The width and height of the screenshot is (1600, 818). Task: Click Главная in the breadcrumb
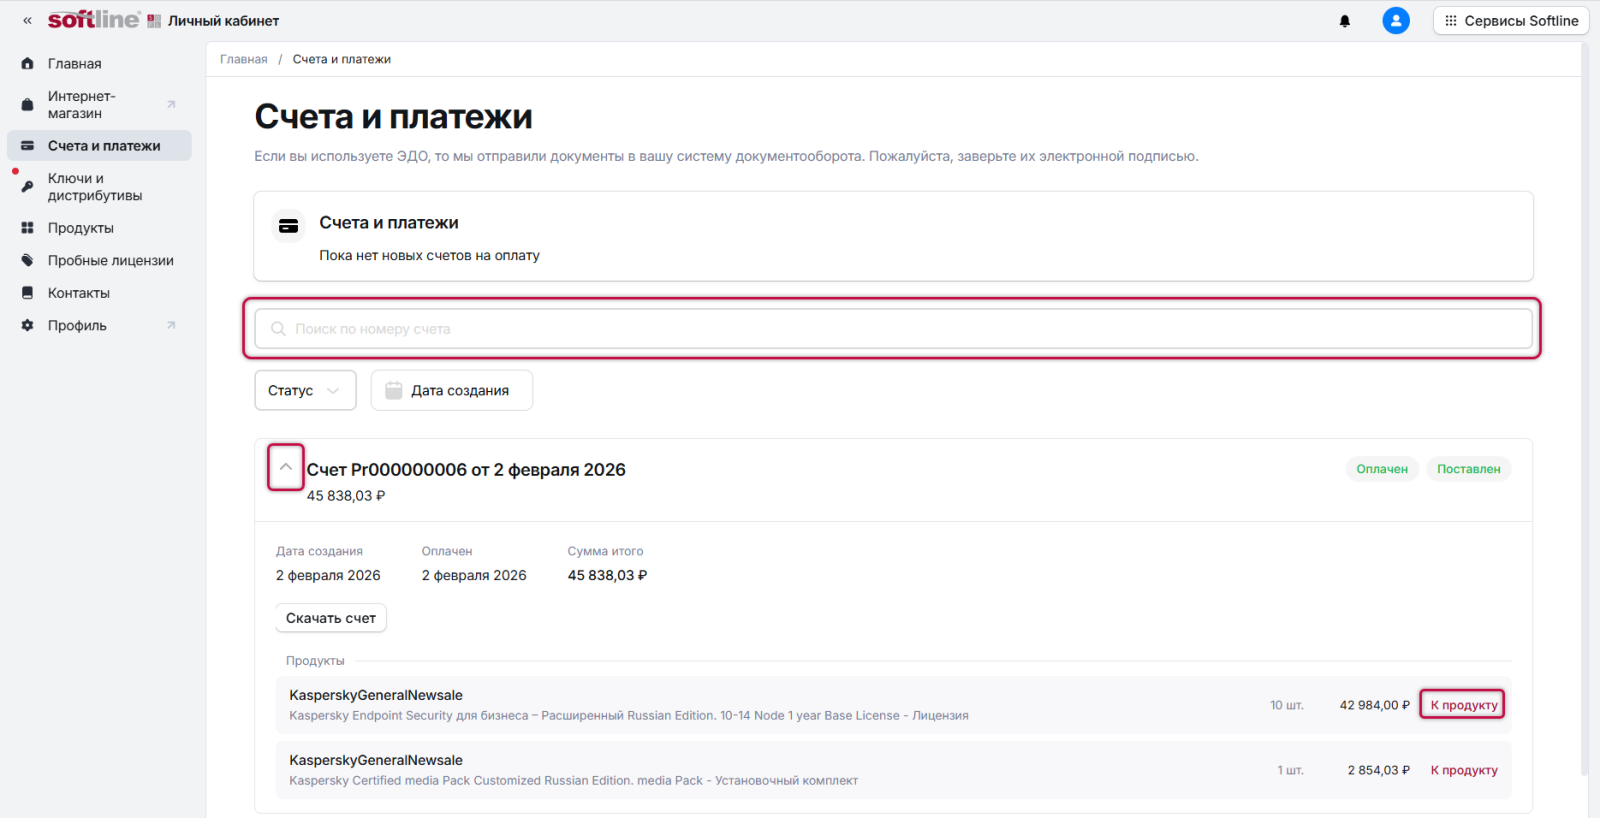click(x=244, y=60)
